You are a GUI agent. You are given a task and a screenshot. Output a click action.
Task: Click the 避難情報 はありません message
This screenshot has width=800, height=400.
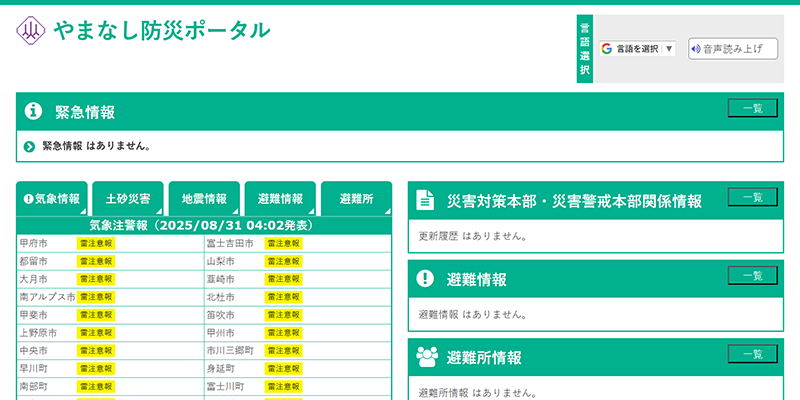(472, 315)
